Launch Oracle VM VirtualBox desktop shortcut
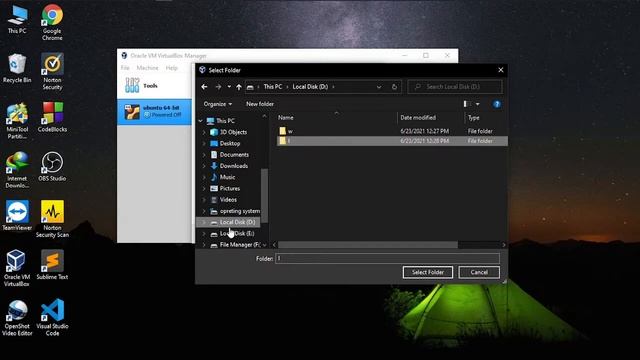Image resolution: width=640 pixels, height=360 pixels. click(x=16, y=268)
